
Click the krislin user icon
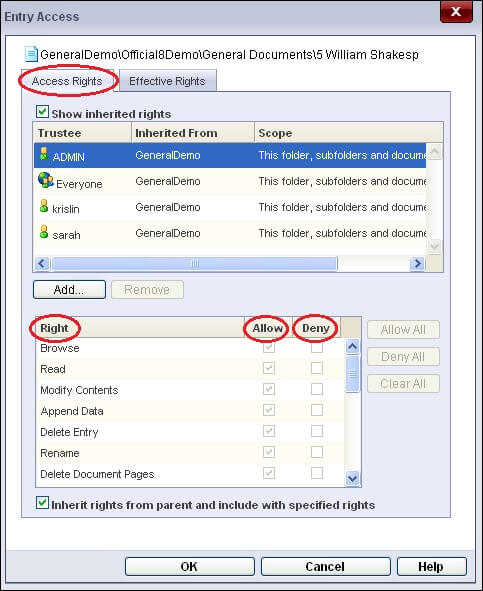point(44,206)
